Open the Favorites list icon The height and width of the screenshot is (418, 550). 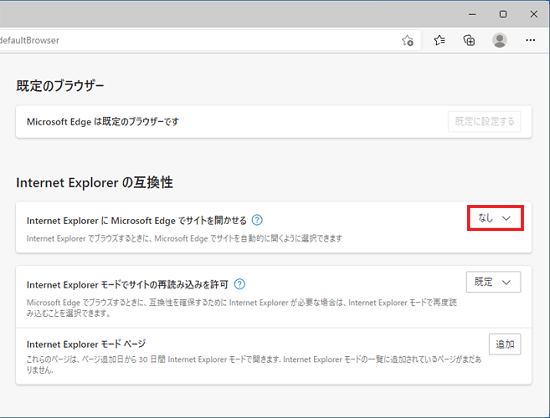click(440, 41)
